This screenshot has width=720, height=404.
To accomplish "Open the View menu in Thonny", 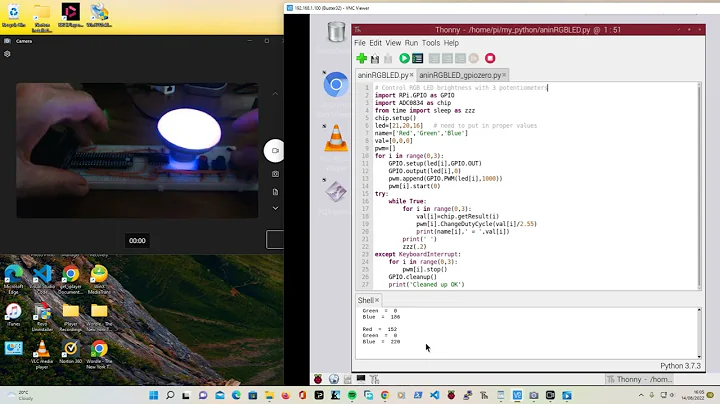I will [x=393, y=43].
